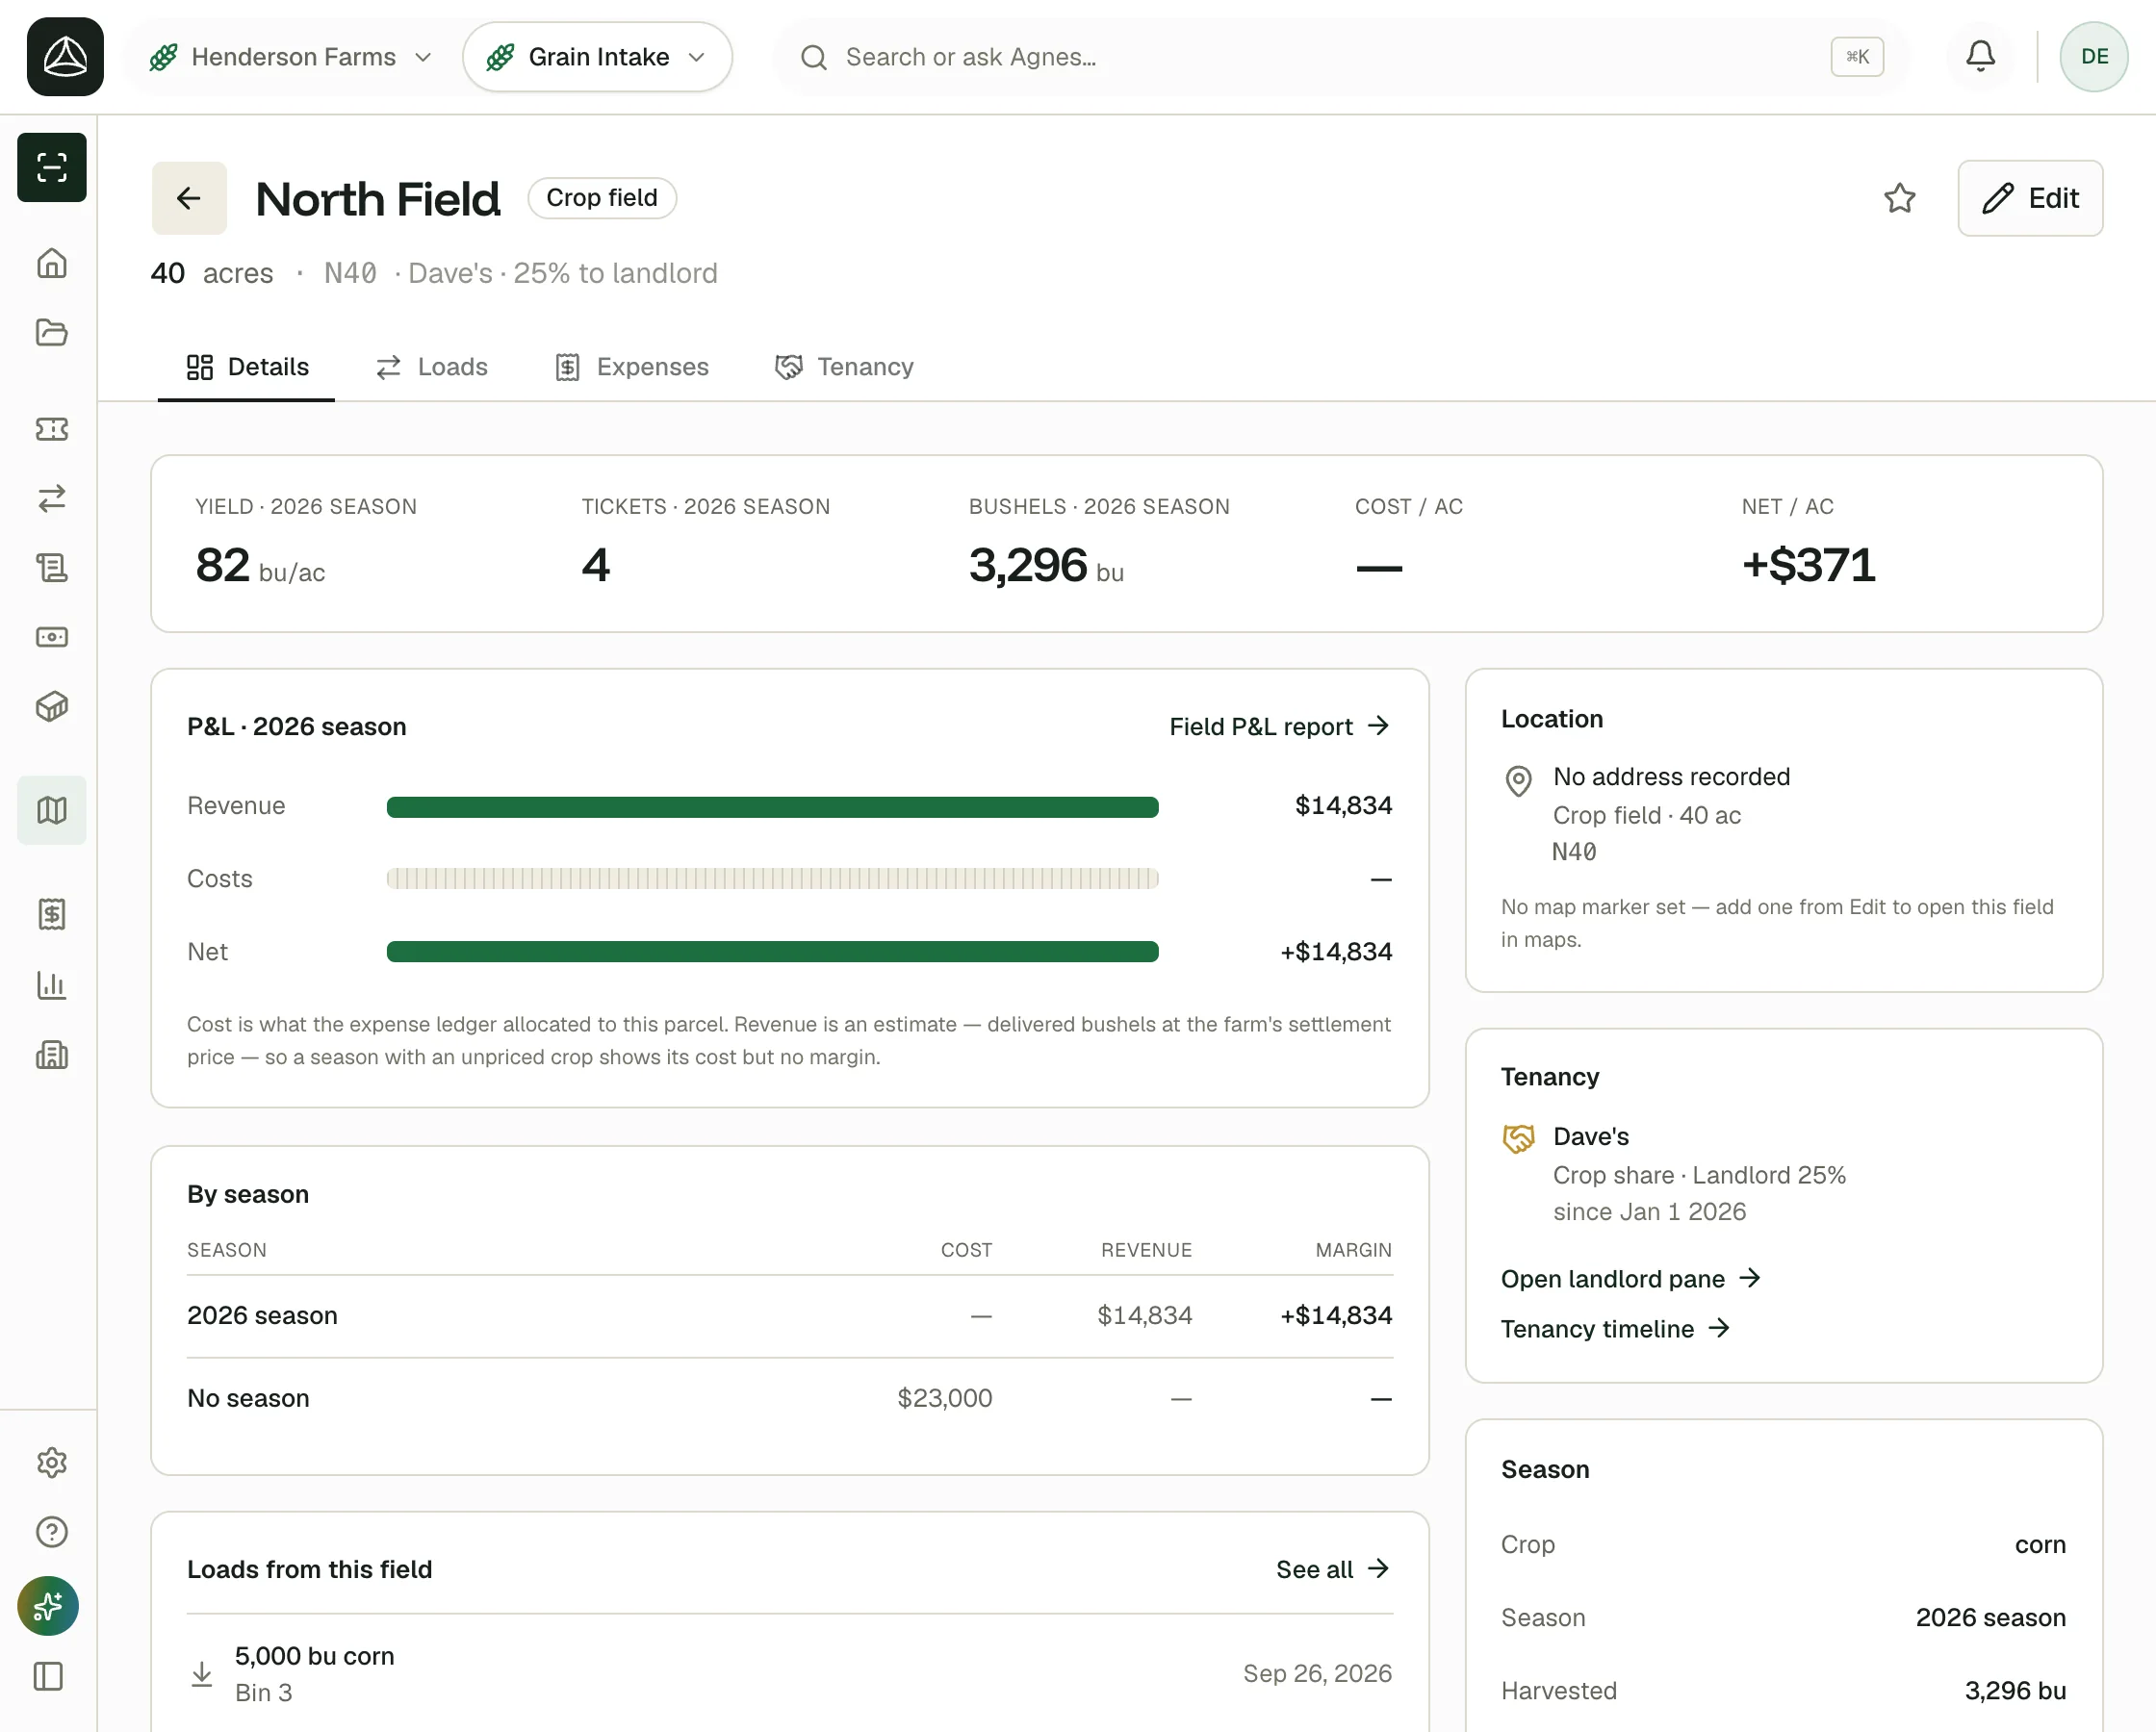
Task: Switch to the Expenses tab
Action: tap(632, 367)
